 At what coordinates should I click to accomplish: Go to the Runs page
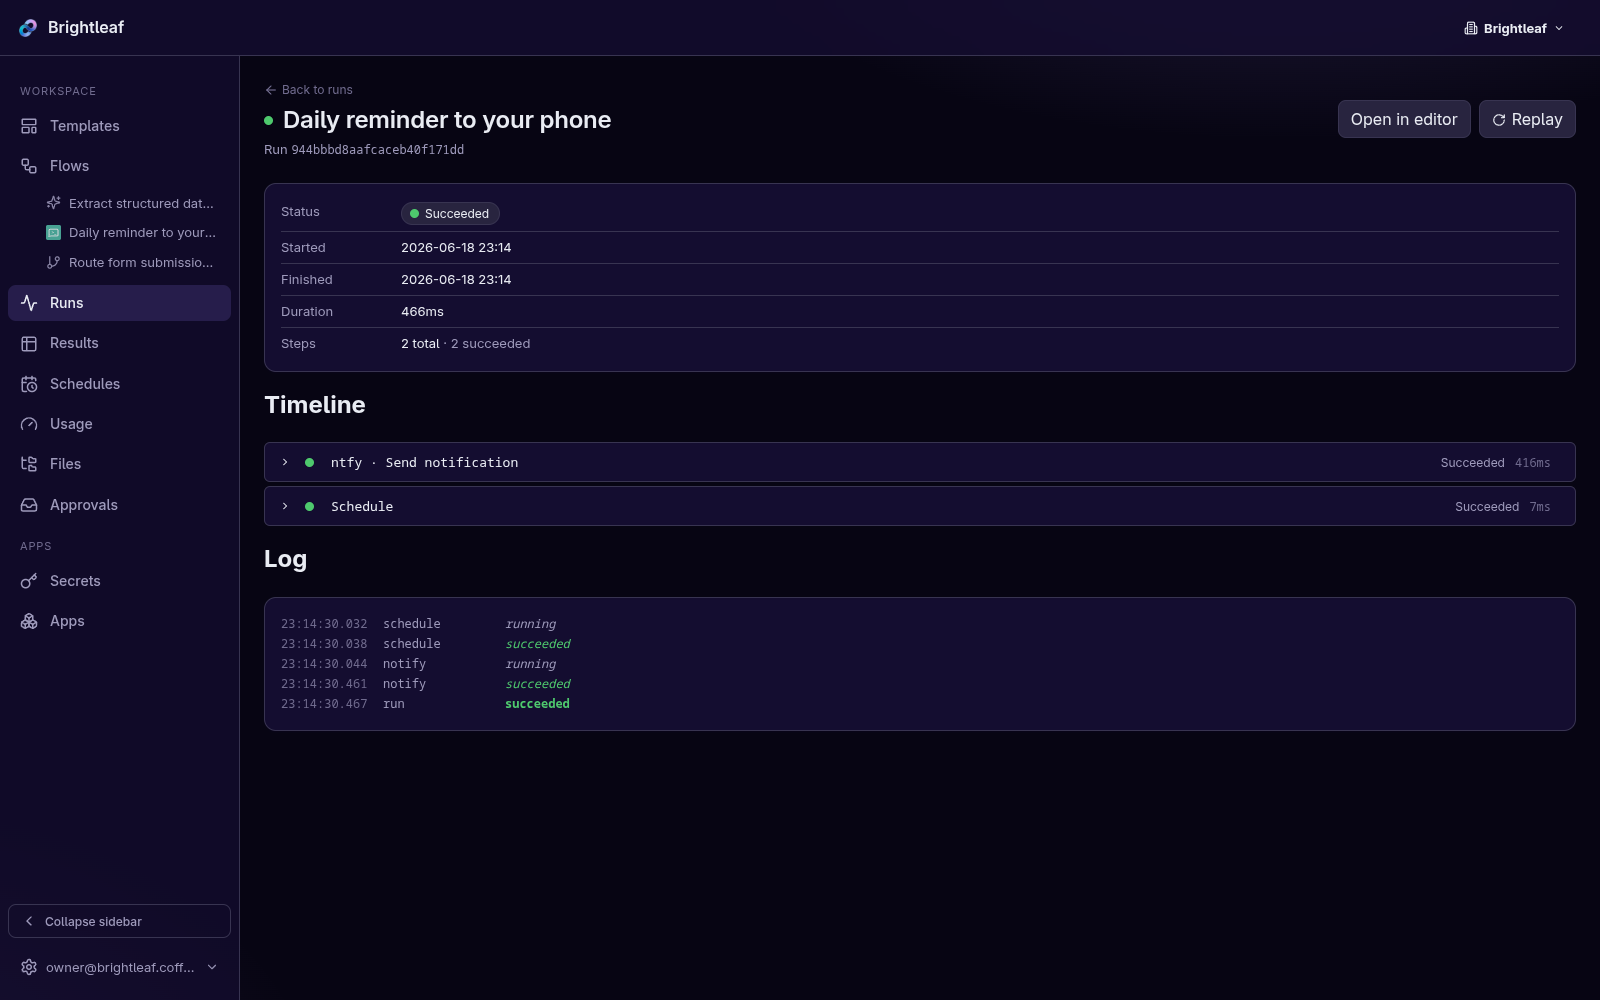click(x=119, y=303)
